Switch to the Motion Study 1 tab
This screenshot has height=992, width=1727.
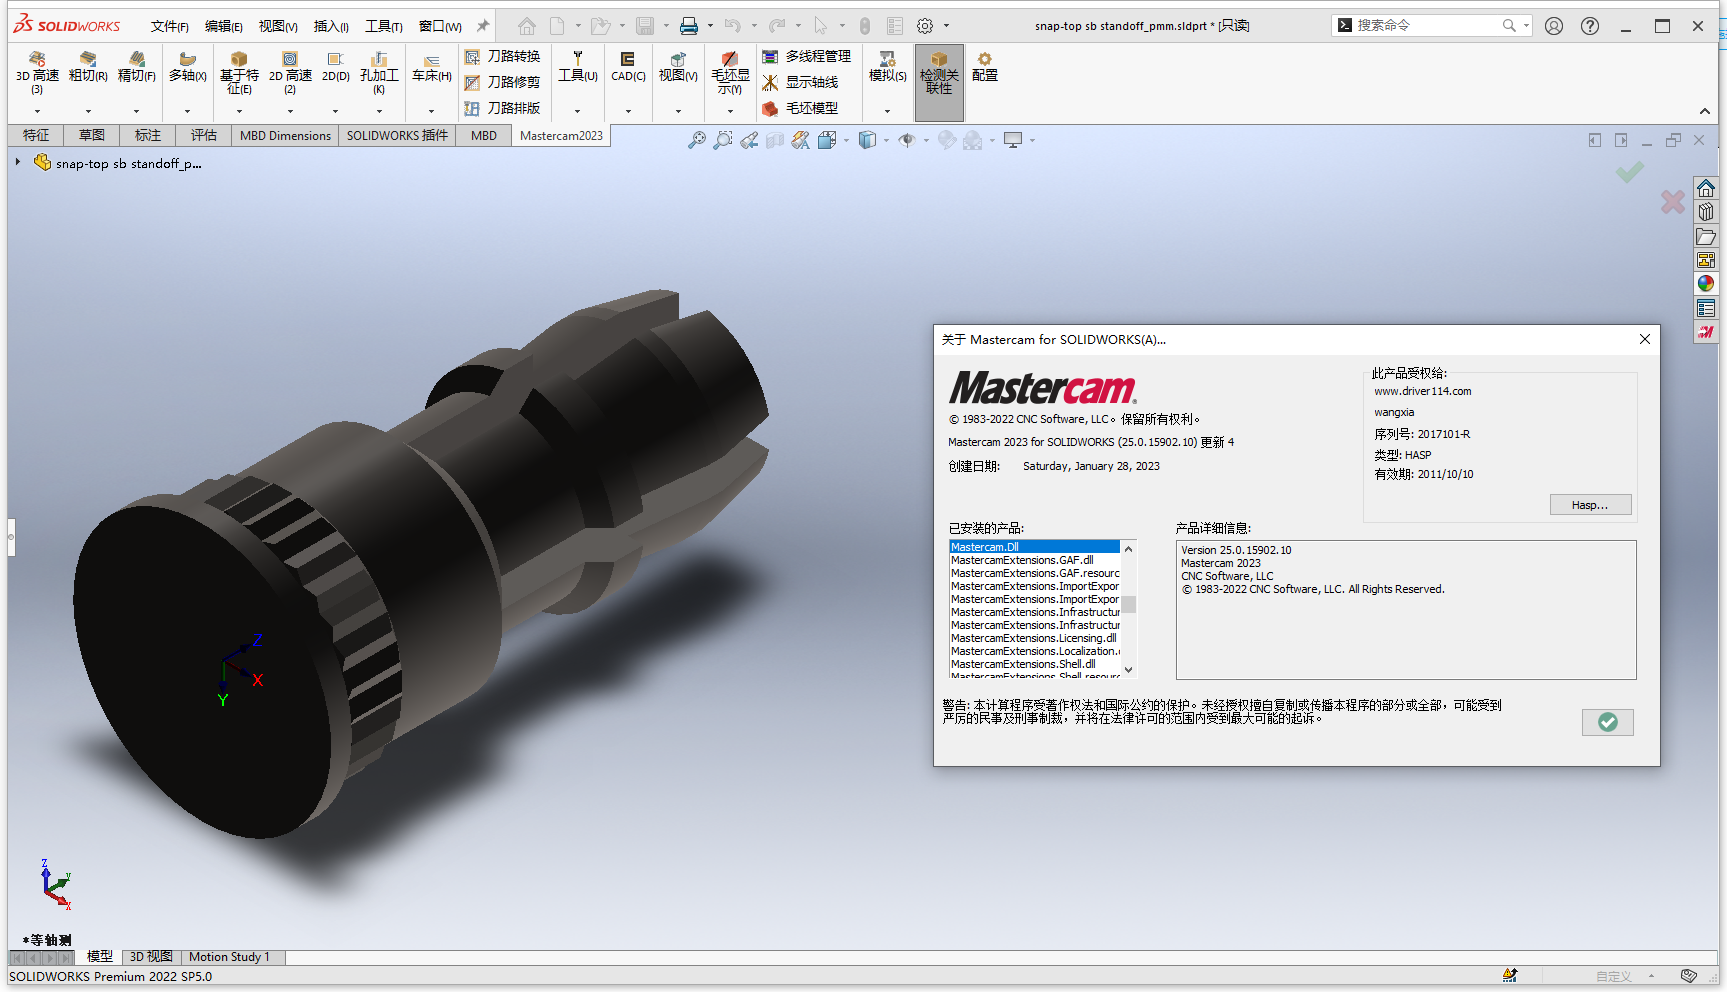coord(229,957)
